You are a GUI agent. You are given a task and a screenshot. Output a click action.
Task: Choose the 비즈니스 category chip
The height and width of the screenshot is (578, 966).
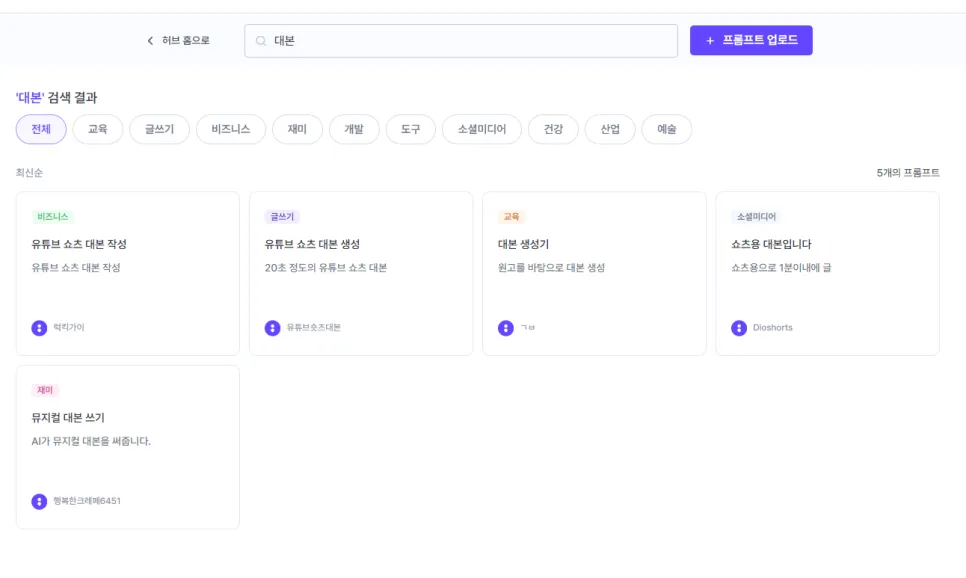(231, 129)
